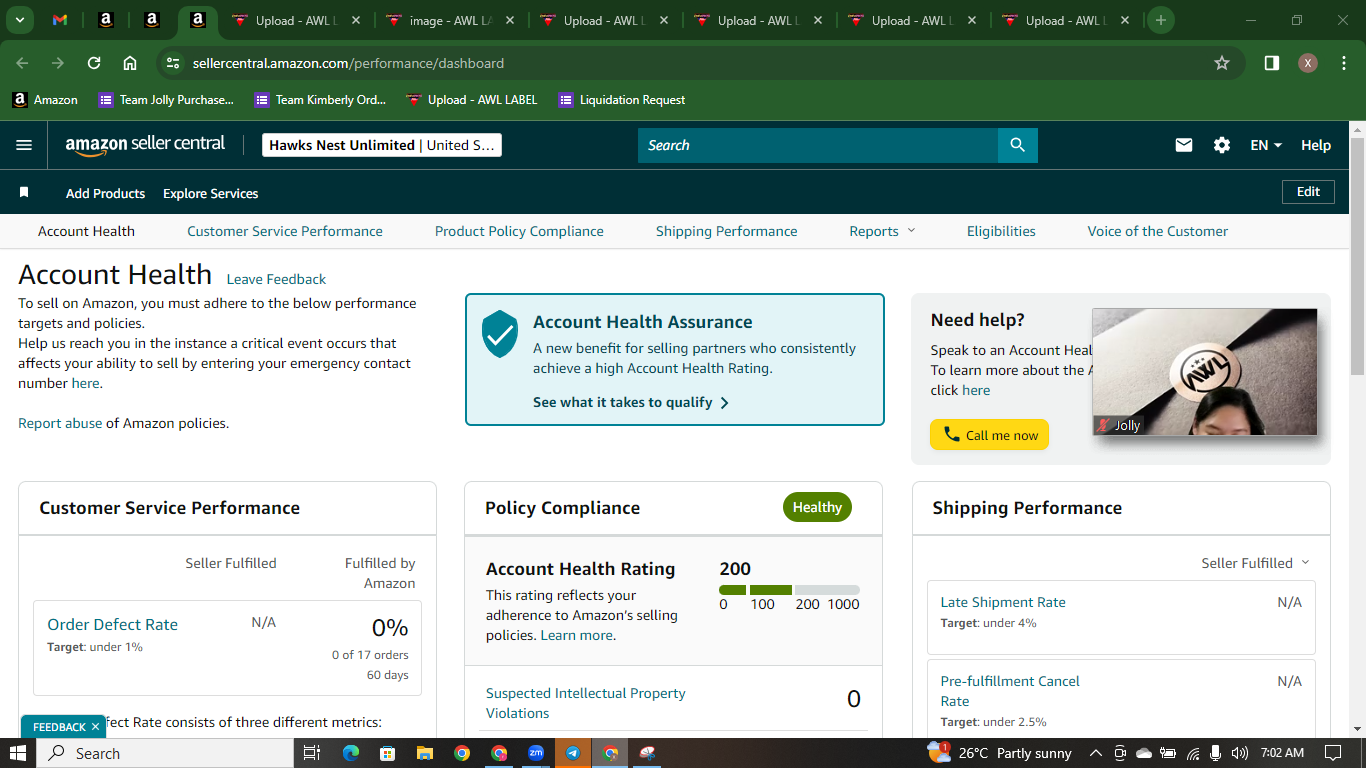Screen dimensions: 1366x768
Task: Open the Seller Fulfilled dropdown in Shipping Performance
Action: coord(1255,563)
